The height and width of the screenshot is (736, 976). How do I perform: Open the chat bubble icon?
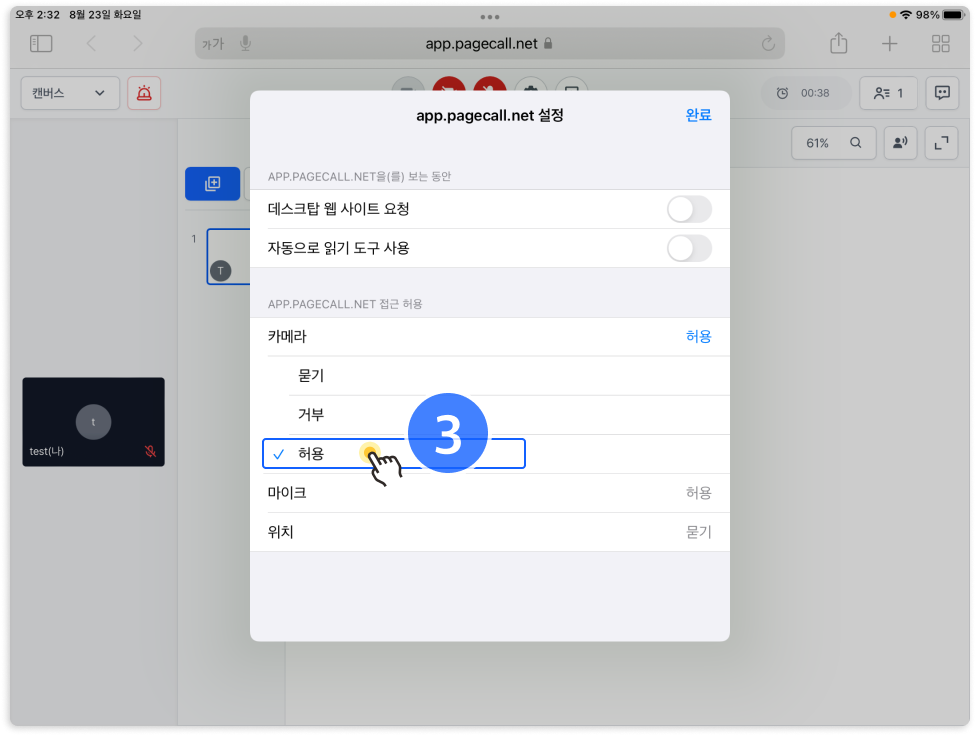coord(942,93)
